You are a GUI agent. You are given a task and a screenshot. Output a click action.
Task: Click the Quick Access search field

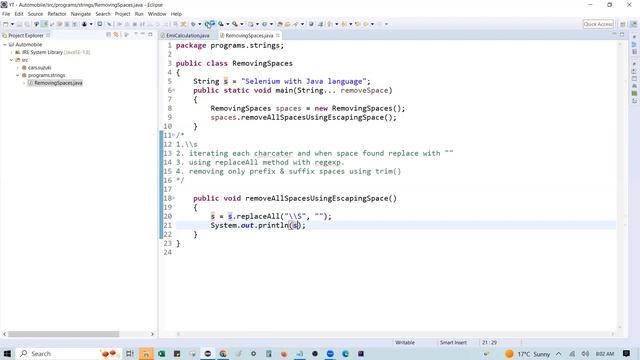[598, 24]
